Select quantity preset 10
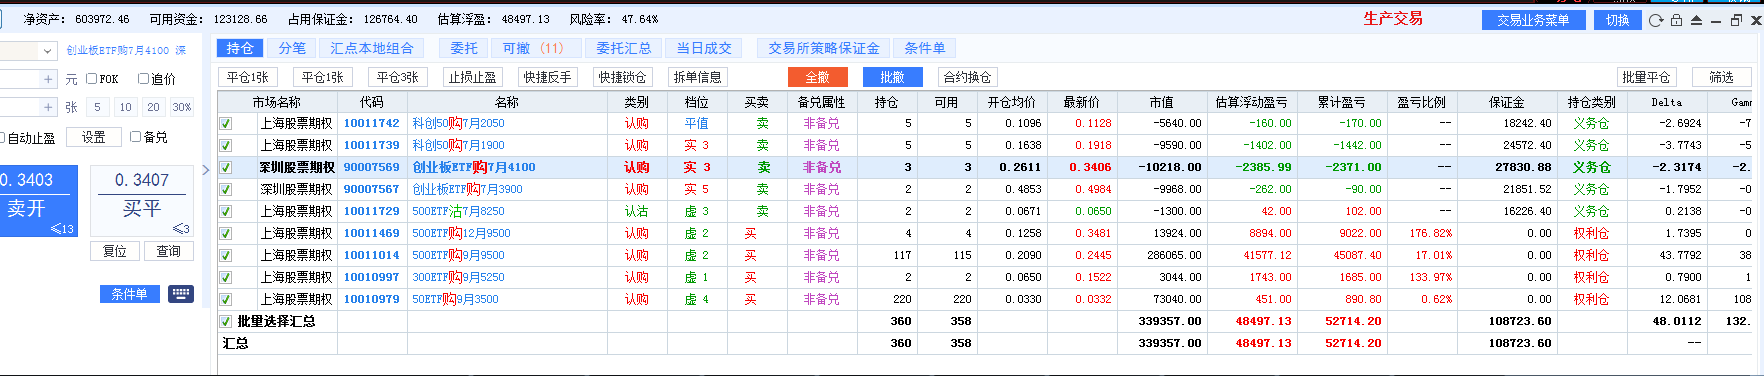The image size is (1764, 376). 125,107
